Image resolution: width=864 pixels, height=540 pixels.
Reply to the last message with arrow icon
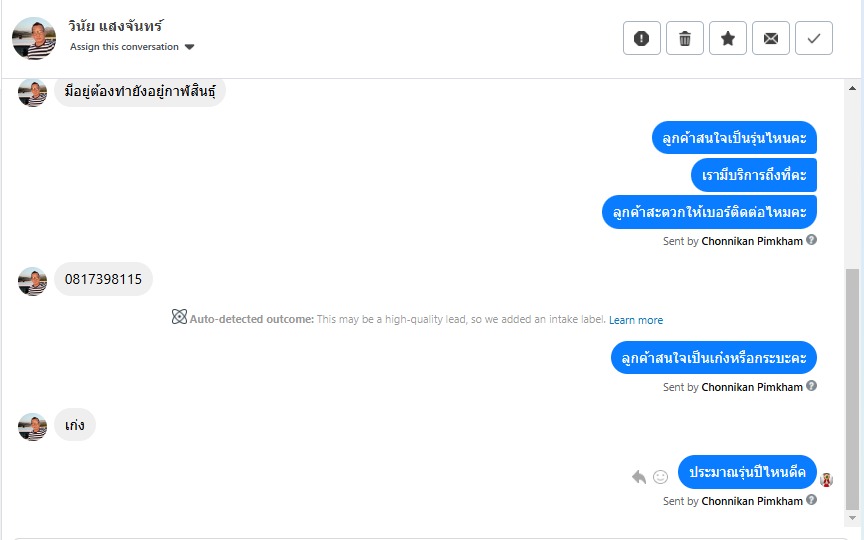(639, 477)
